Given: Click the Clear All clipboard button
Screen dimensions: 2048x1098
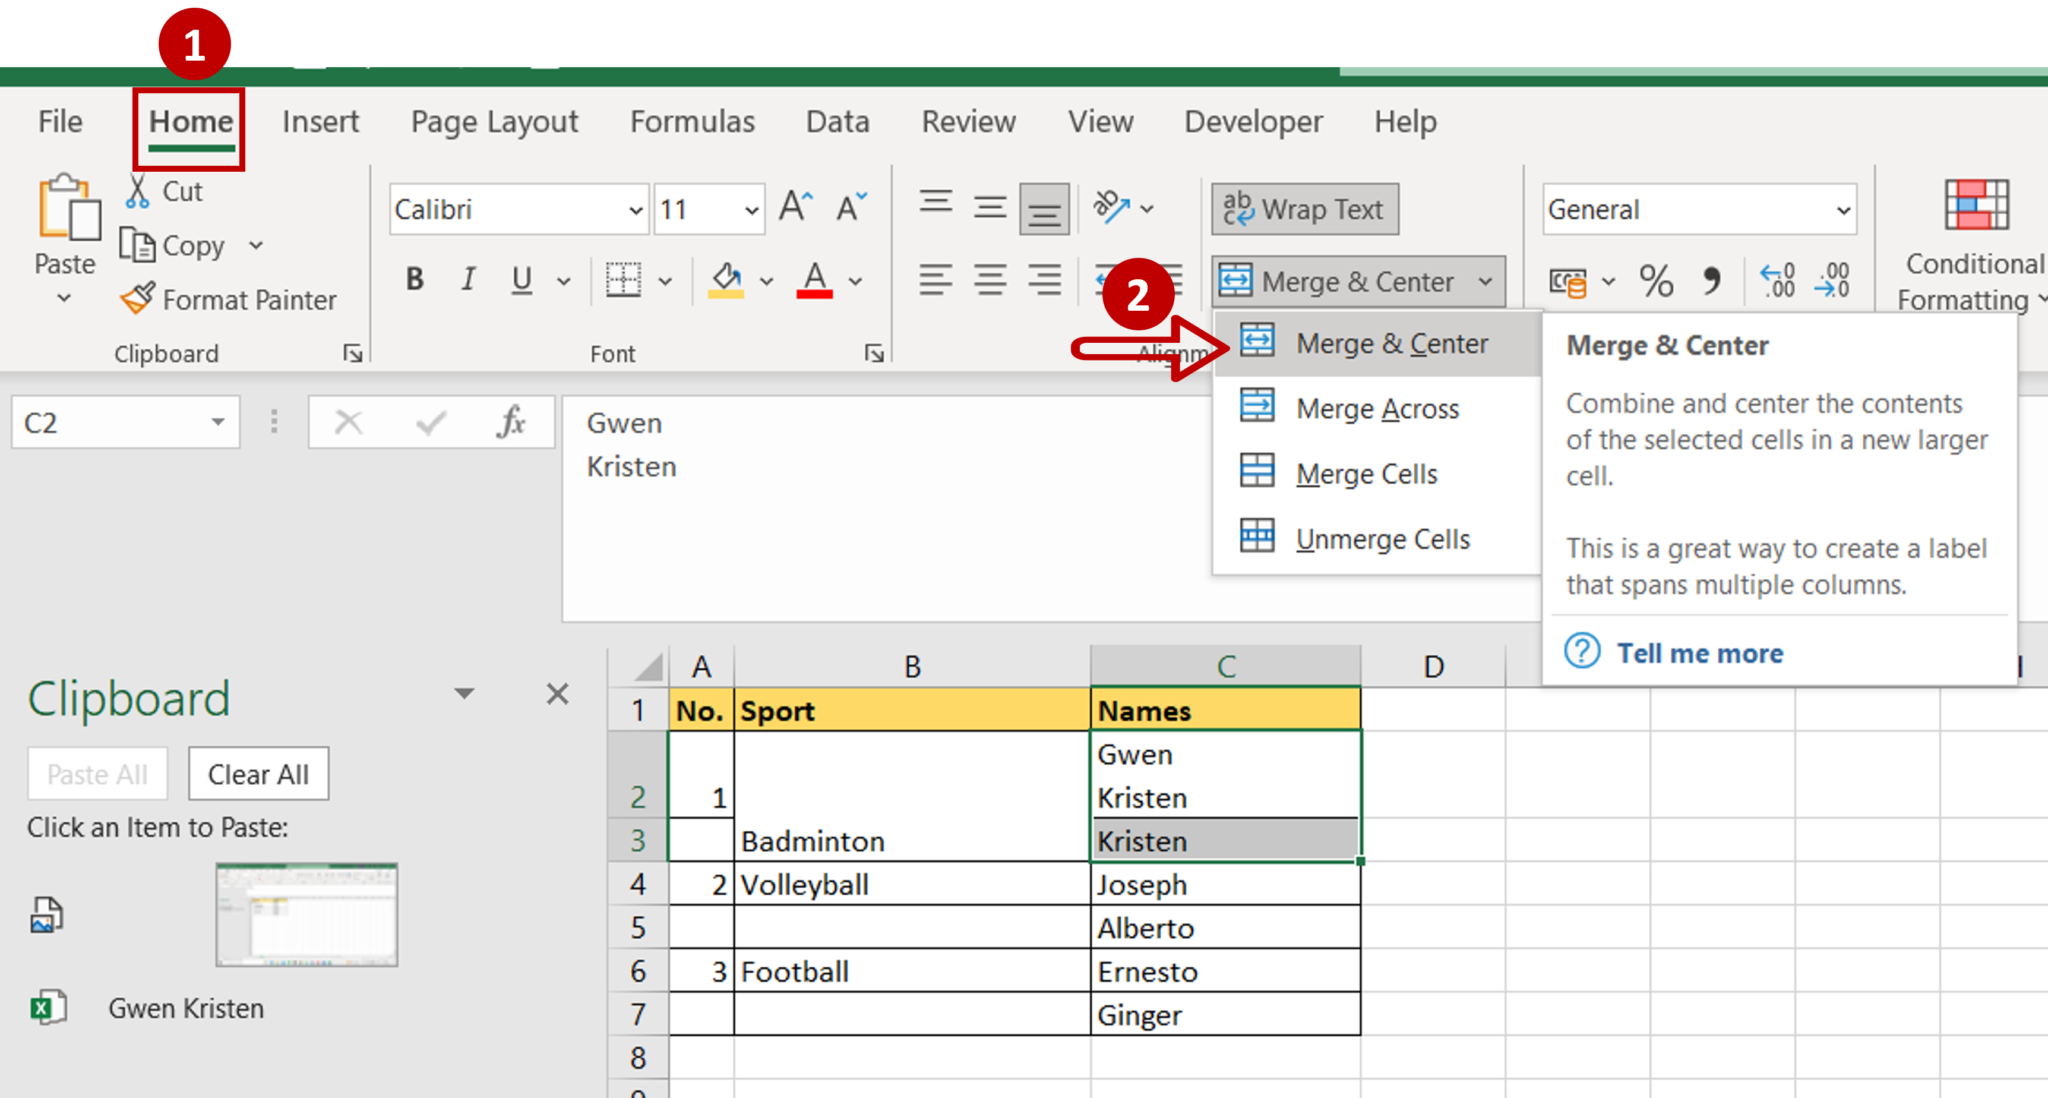Looking at the screenshot, I should [258, 773].
